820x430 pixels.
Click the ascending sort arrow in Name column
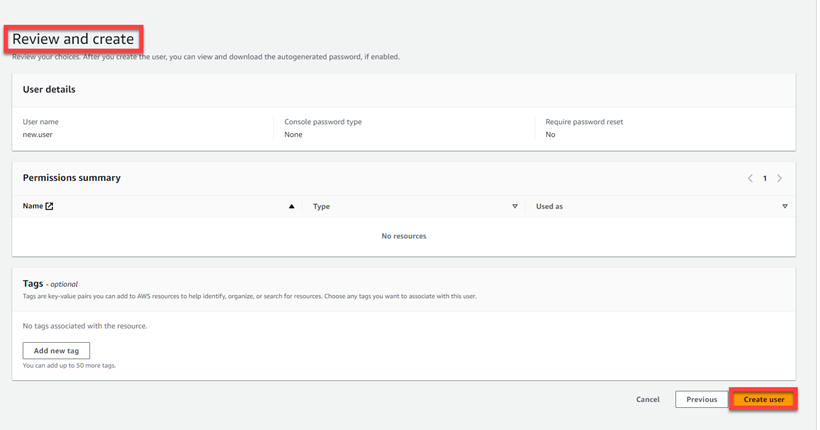point(292,206)
